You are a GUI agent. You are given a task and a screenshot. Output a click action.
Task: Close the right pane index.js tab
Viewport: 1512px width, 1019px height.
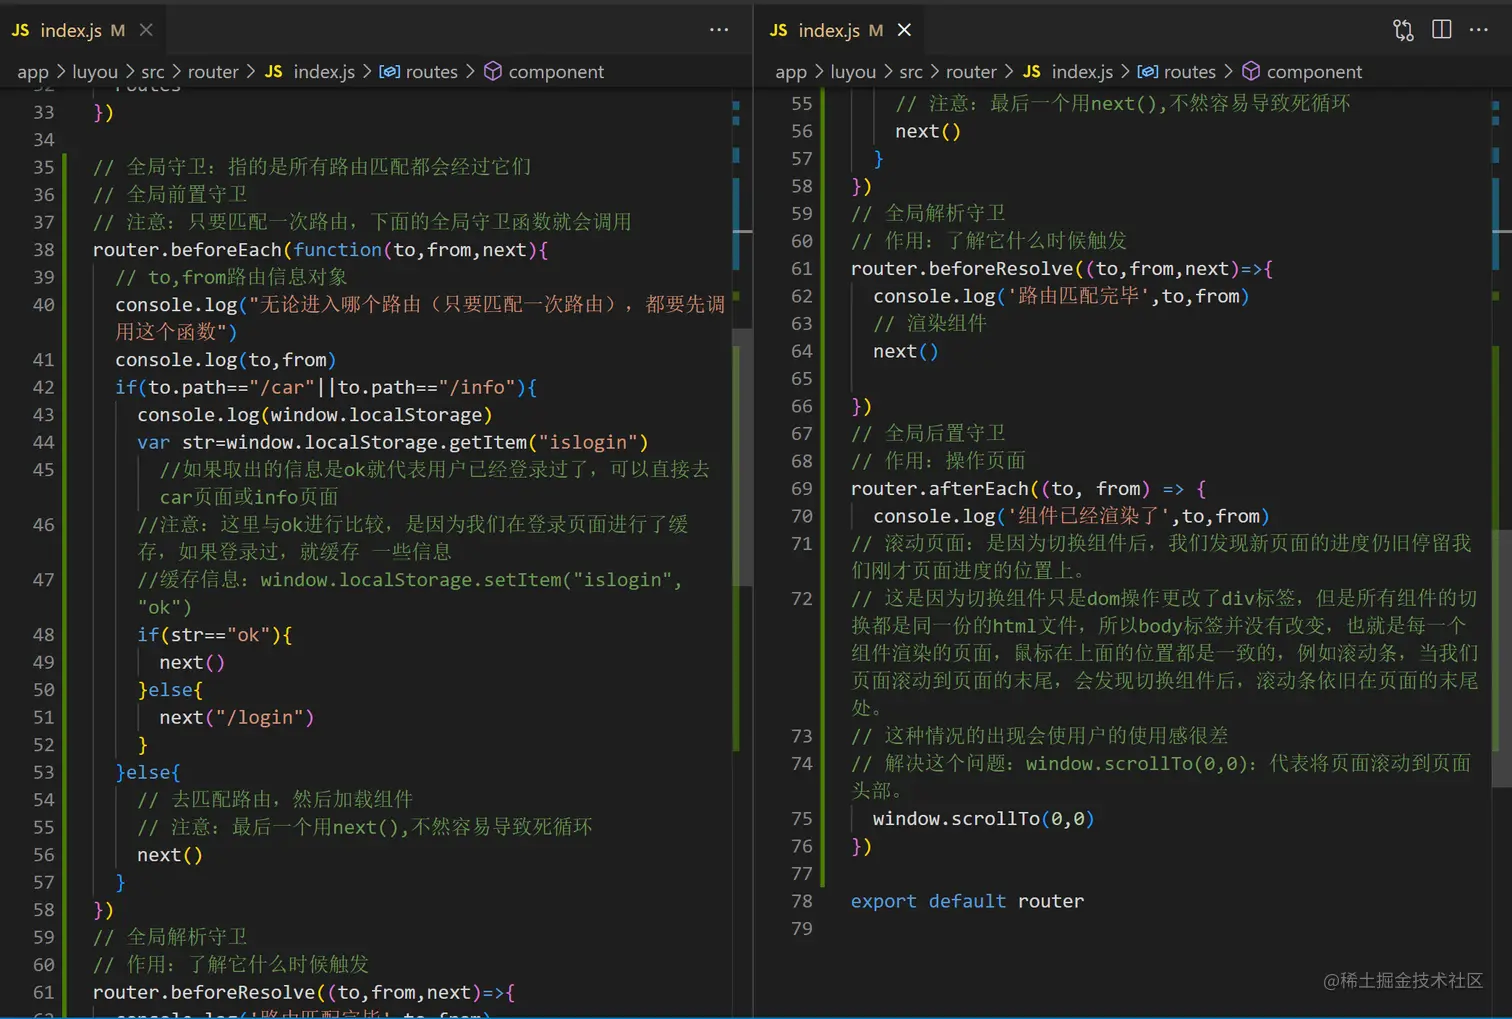904,30
